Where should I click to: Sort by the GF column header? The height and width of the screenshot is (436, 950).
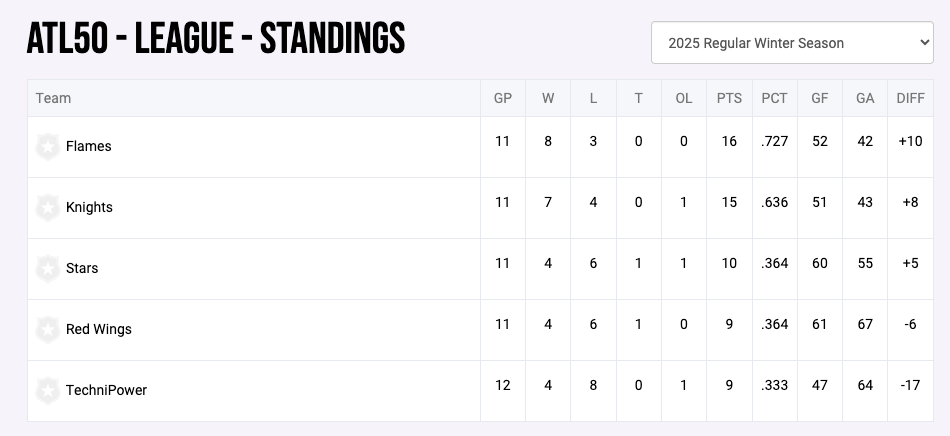pyautogui.click(x=820, y=98)
